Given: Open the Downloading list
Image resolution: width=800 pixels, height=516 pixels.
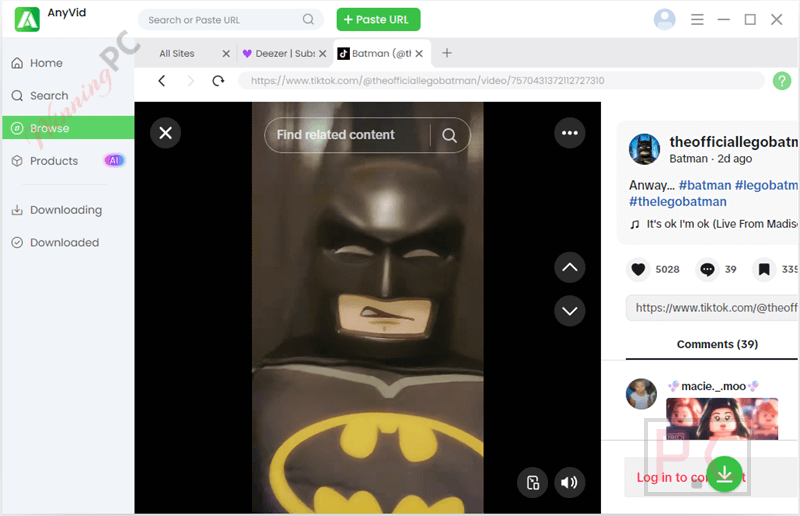Looking at the screenshot, I should pos(68,210).
